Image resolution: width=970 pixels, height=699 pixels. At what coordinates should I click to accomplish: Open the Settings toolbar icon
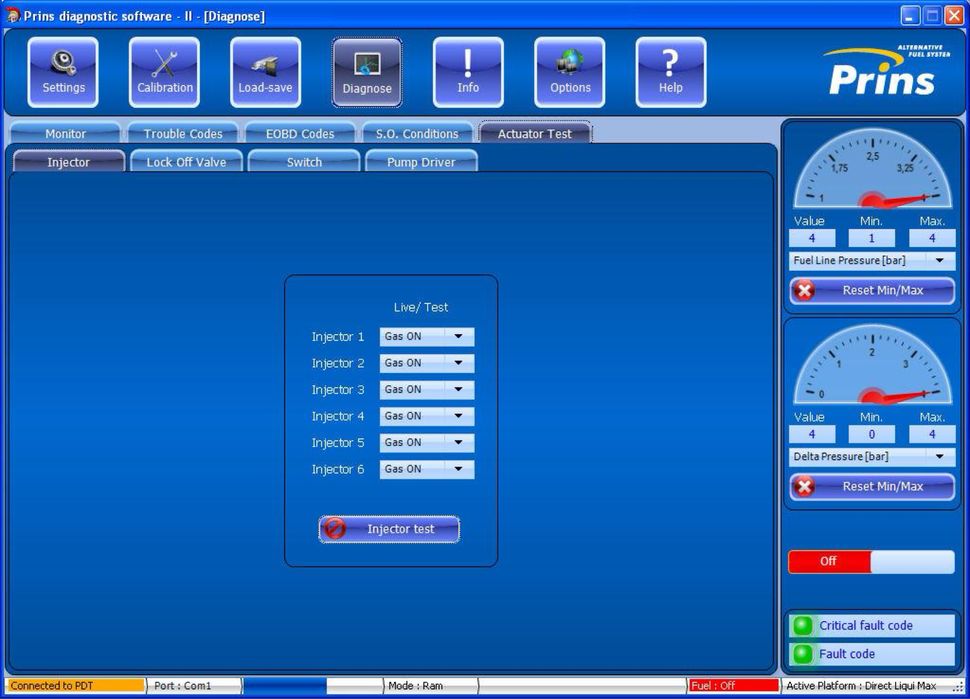[x=63, y=72]
